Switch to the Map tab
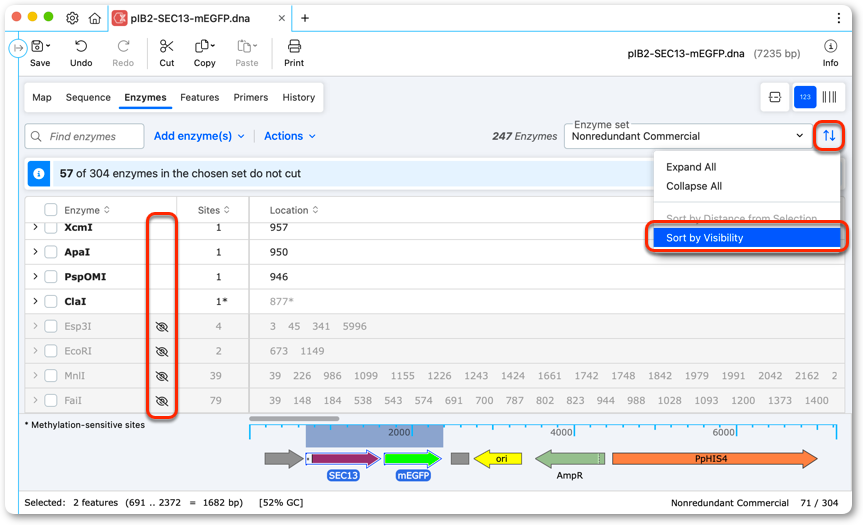863x525 pixels. [x=42, y=97]
